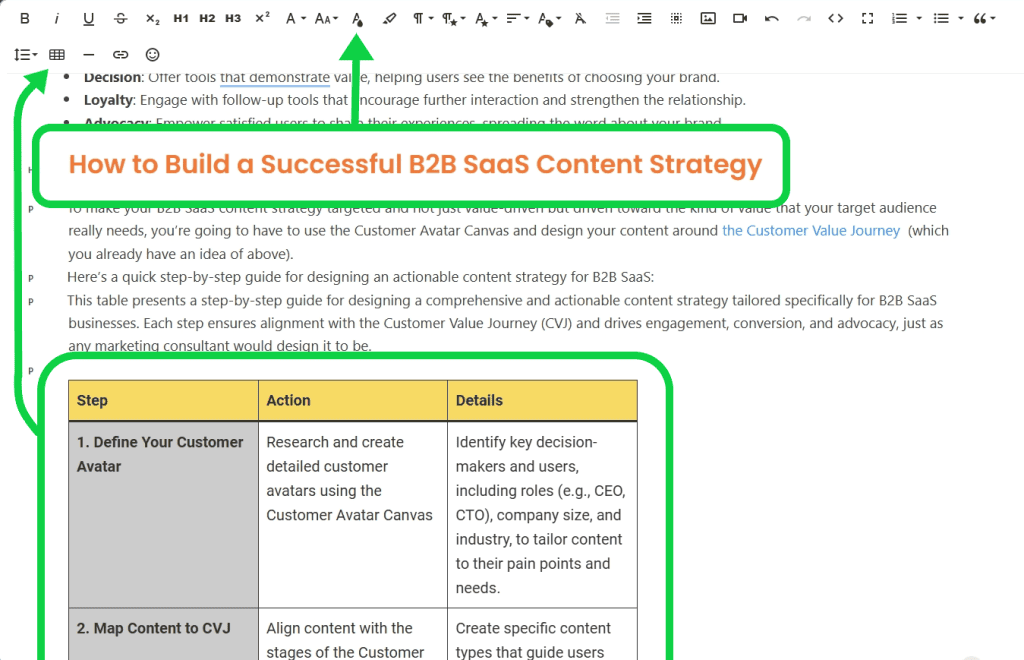Screen dimensions: 1024x660
Task: Enter fullscreen mode
Action: (867, 18)
